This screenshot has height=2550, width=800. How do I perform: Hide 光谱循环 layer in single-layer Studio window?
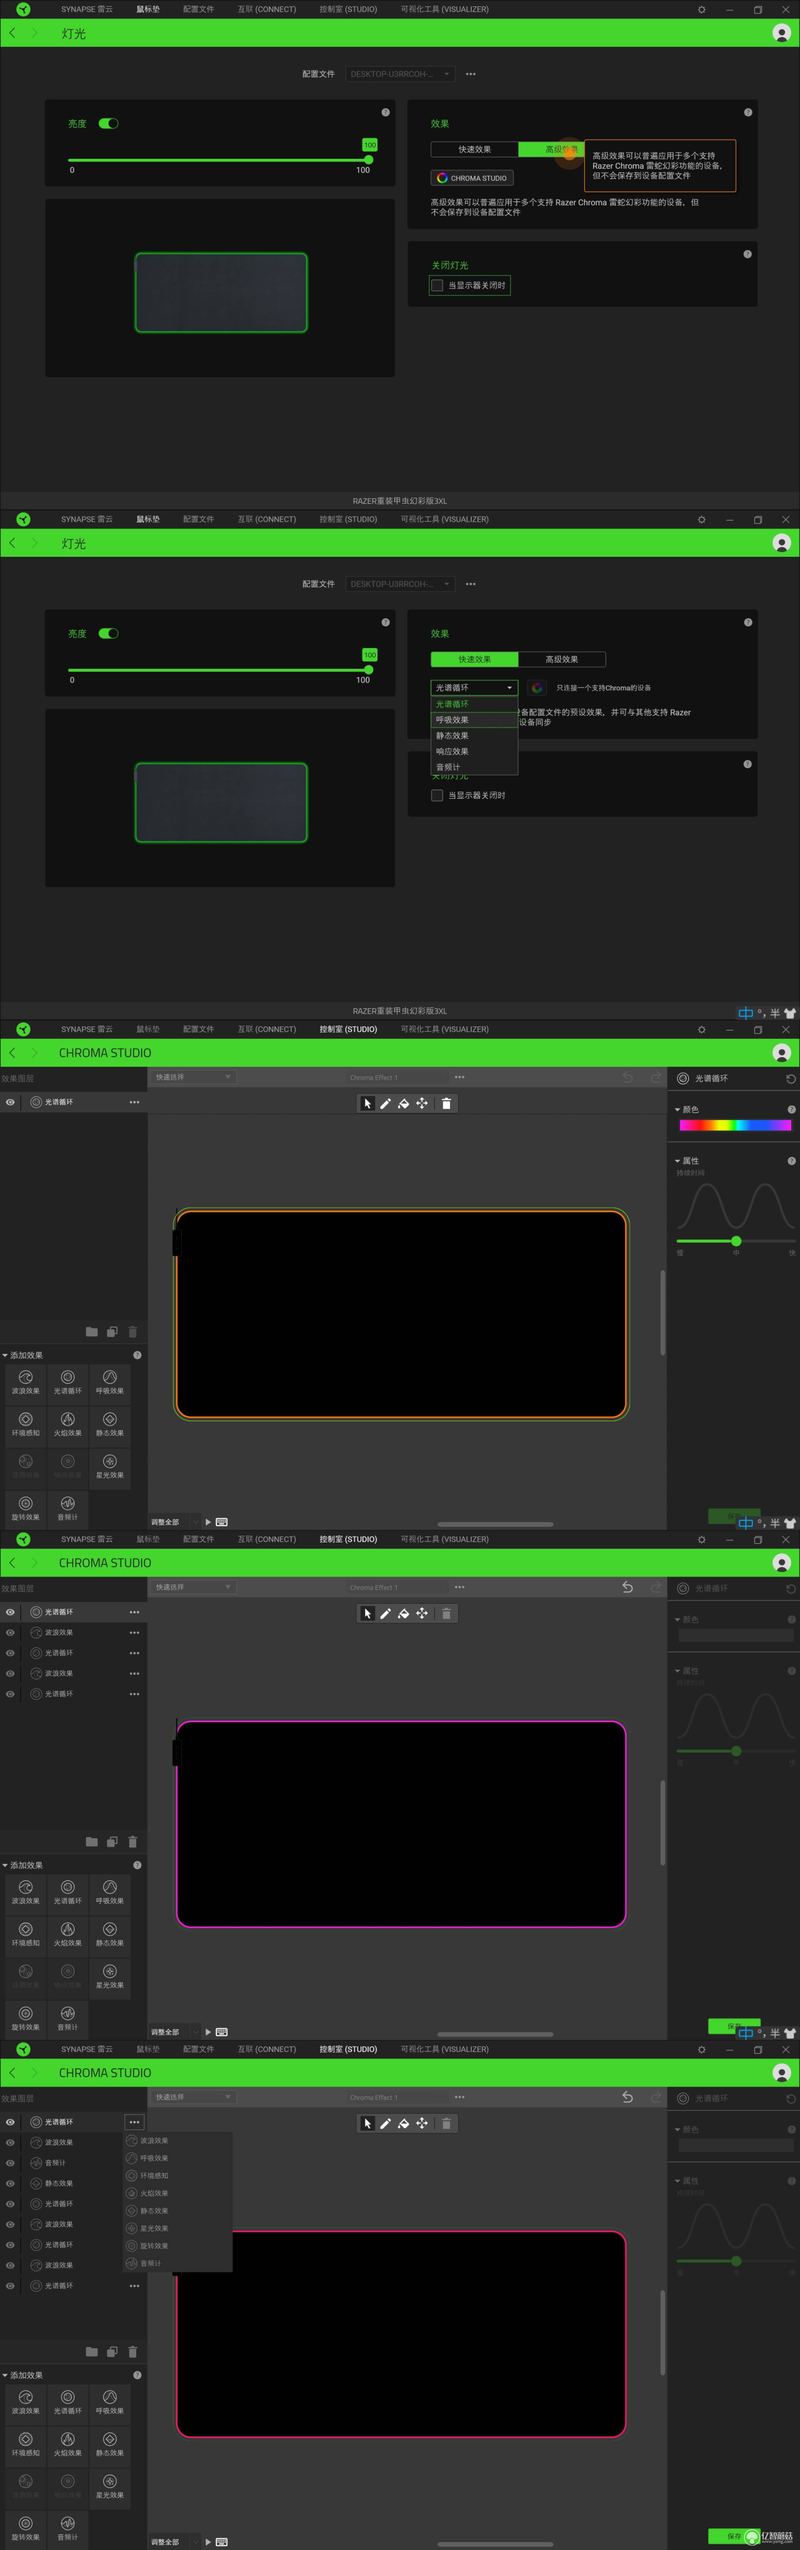[10, 1102]
